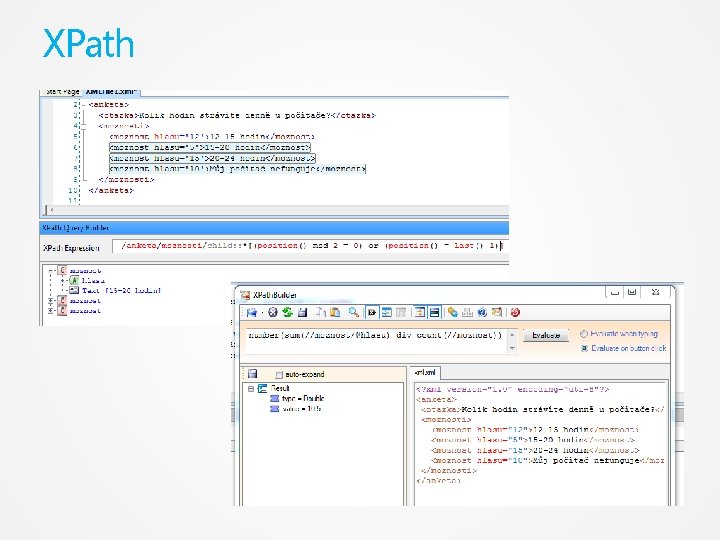Image resolution: width=720 pixels, height=540 pixels.
Task: Click the icon beside 'type = Double'
Action: coord(275,398)
